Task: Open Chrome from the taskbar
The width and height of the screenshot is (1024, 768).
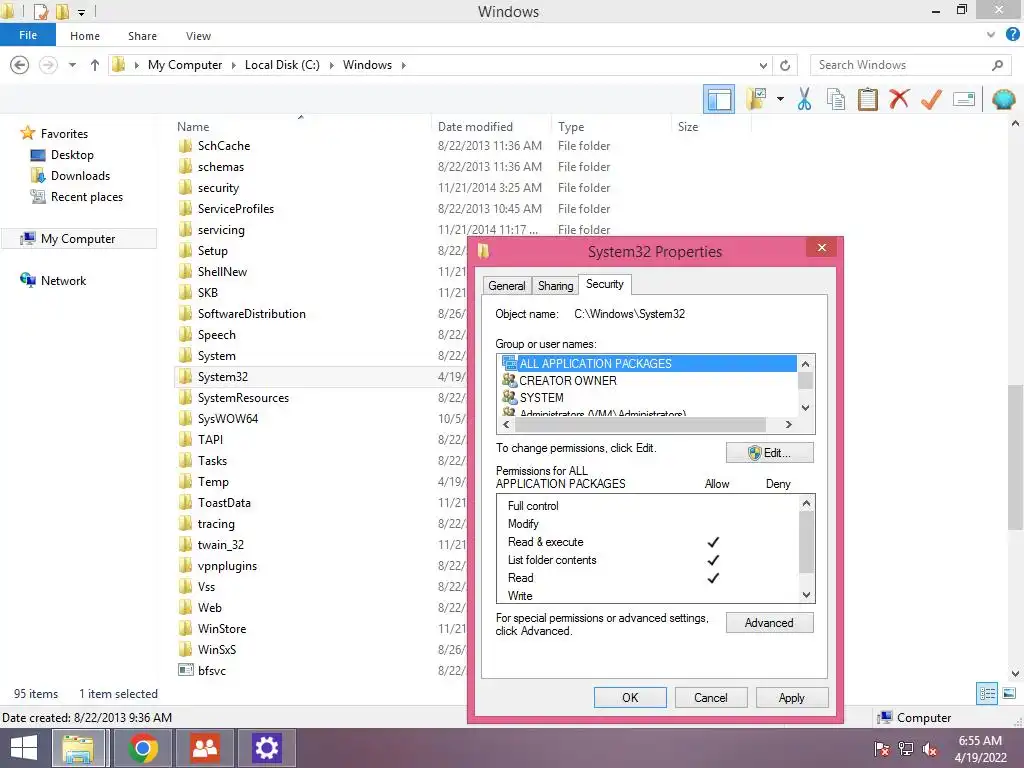Action: (x=143, y=748)
